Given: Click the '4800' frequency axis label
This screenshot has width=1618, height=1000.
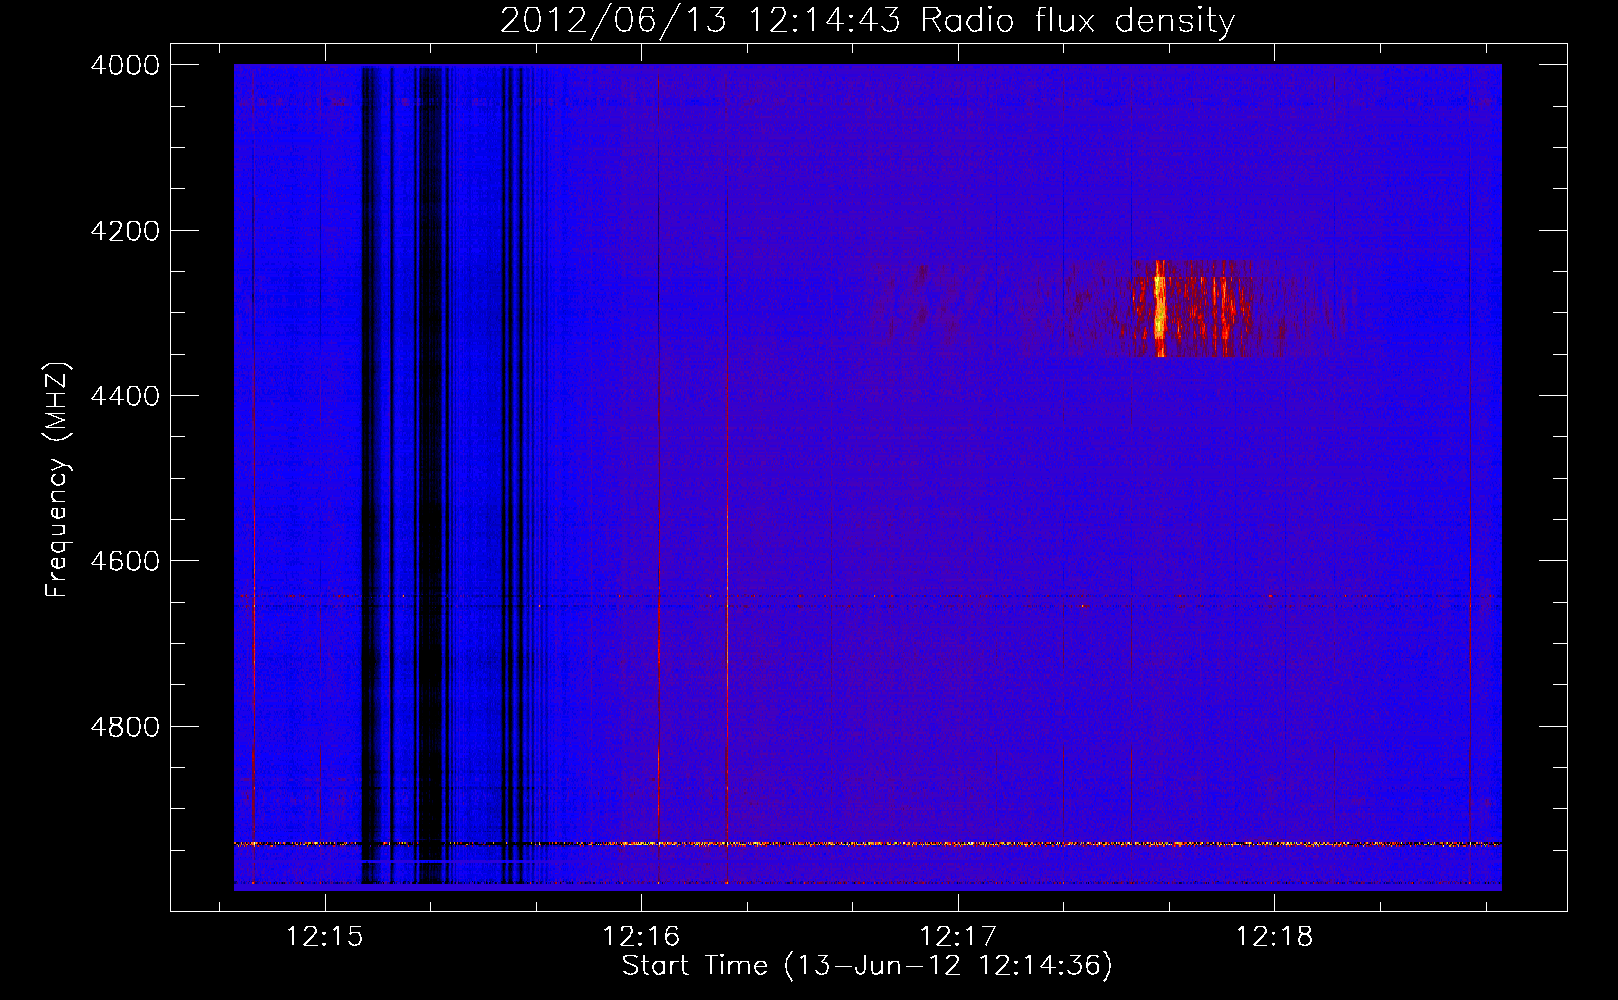Looking at the screenshot, I should click(x=125, y=727).
